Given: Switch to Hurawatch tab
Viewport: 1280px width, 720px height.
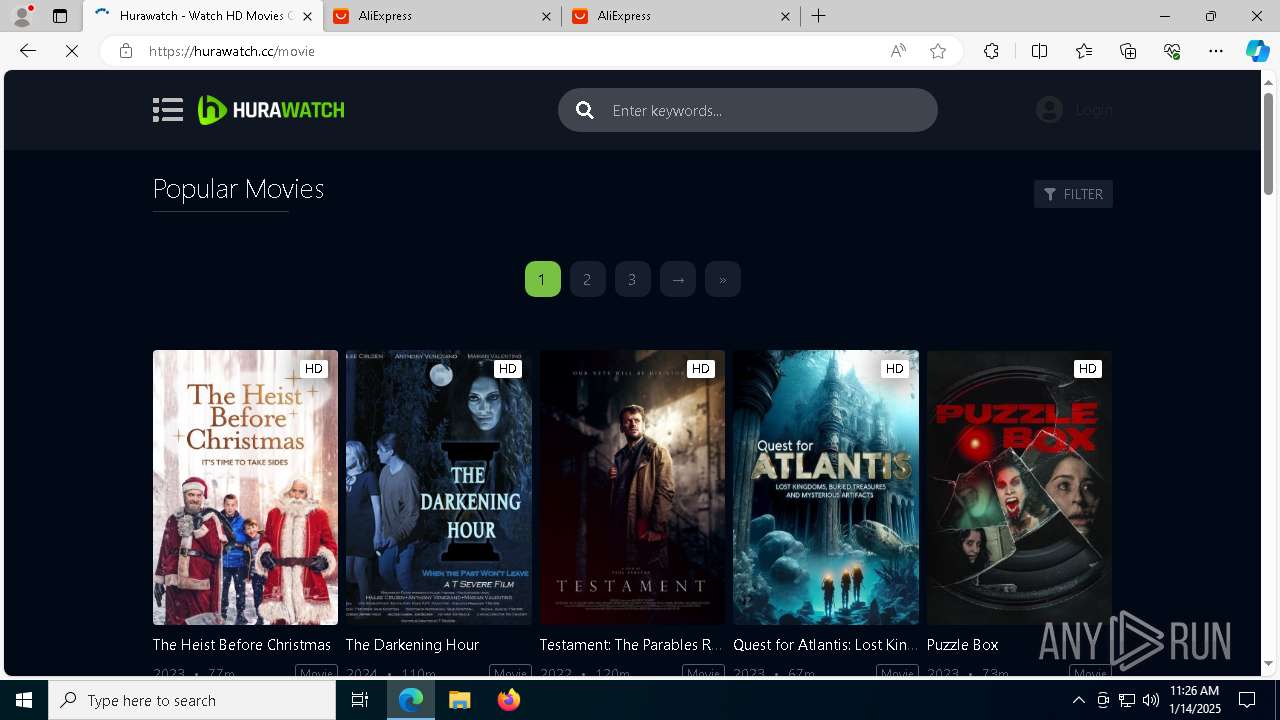Looking at the screenshot, I should pyautogui.click(x=203, y=16).
